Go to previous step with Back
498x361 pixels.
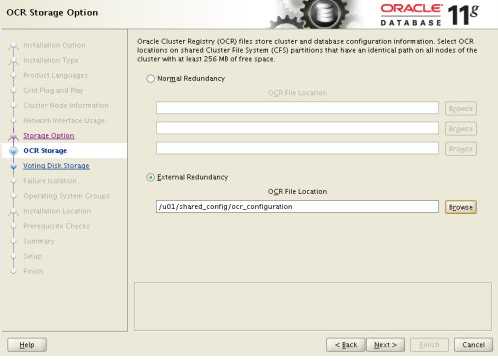click(346, 345)
